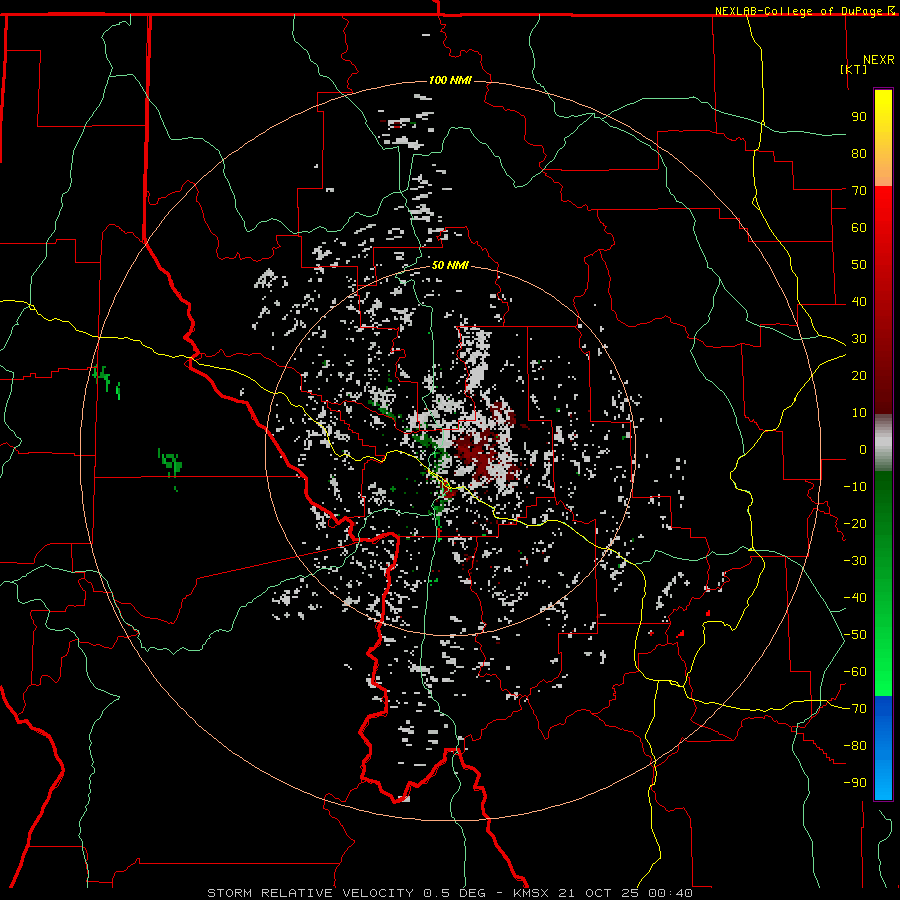Screen dimensions: 900x900
Task: Click the -30 value on velocity scale
Action: tap(855, 561)
